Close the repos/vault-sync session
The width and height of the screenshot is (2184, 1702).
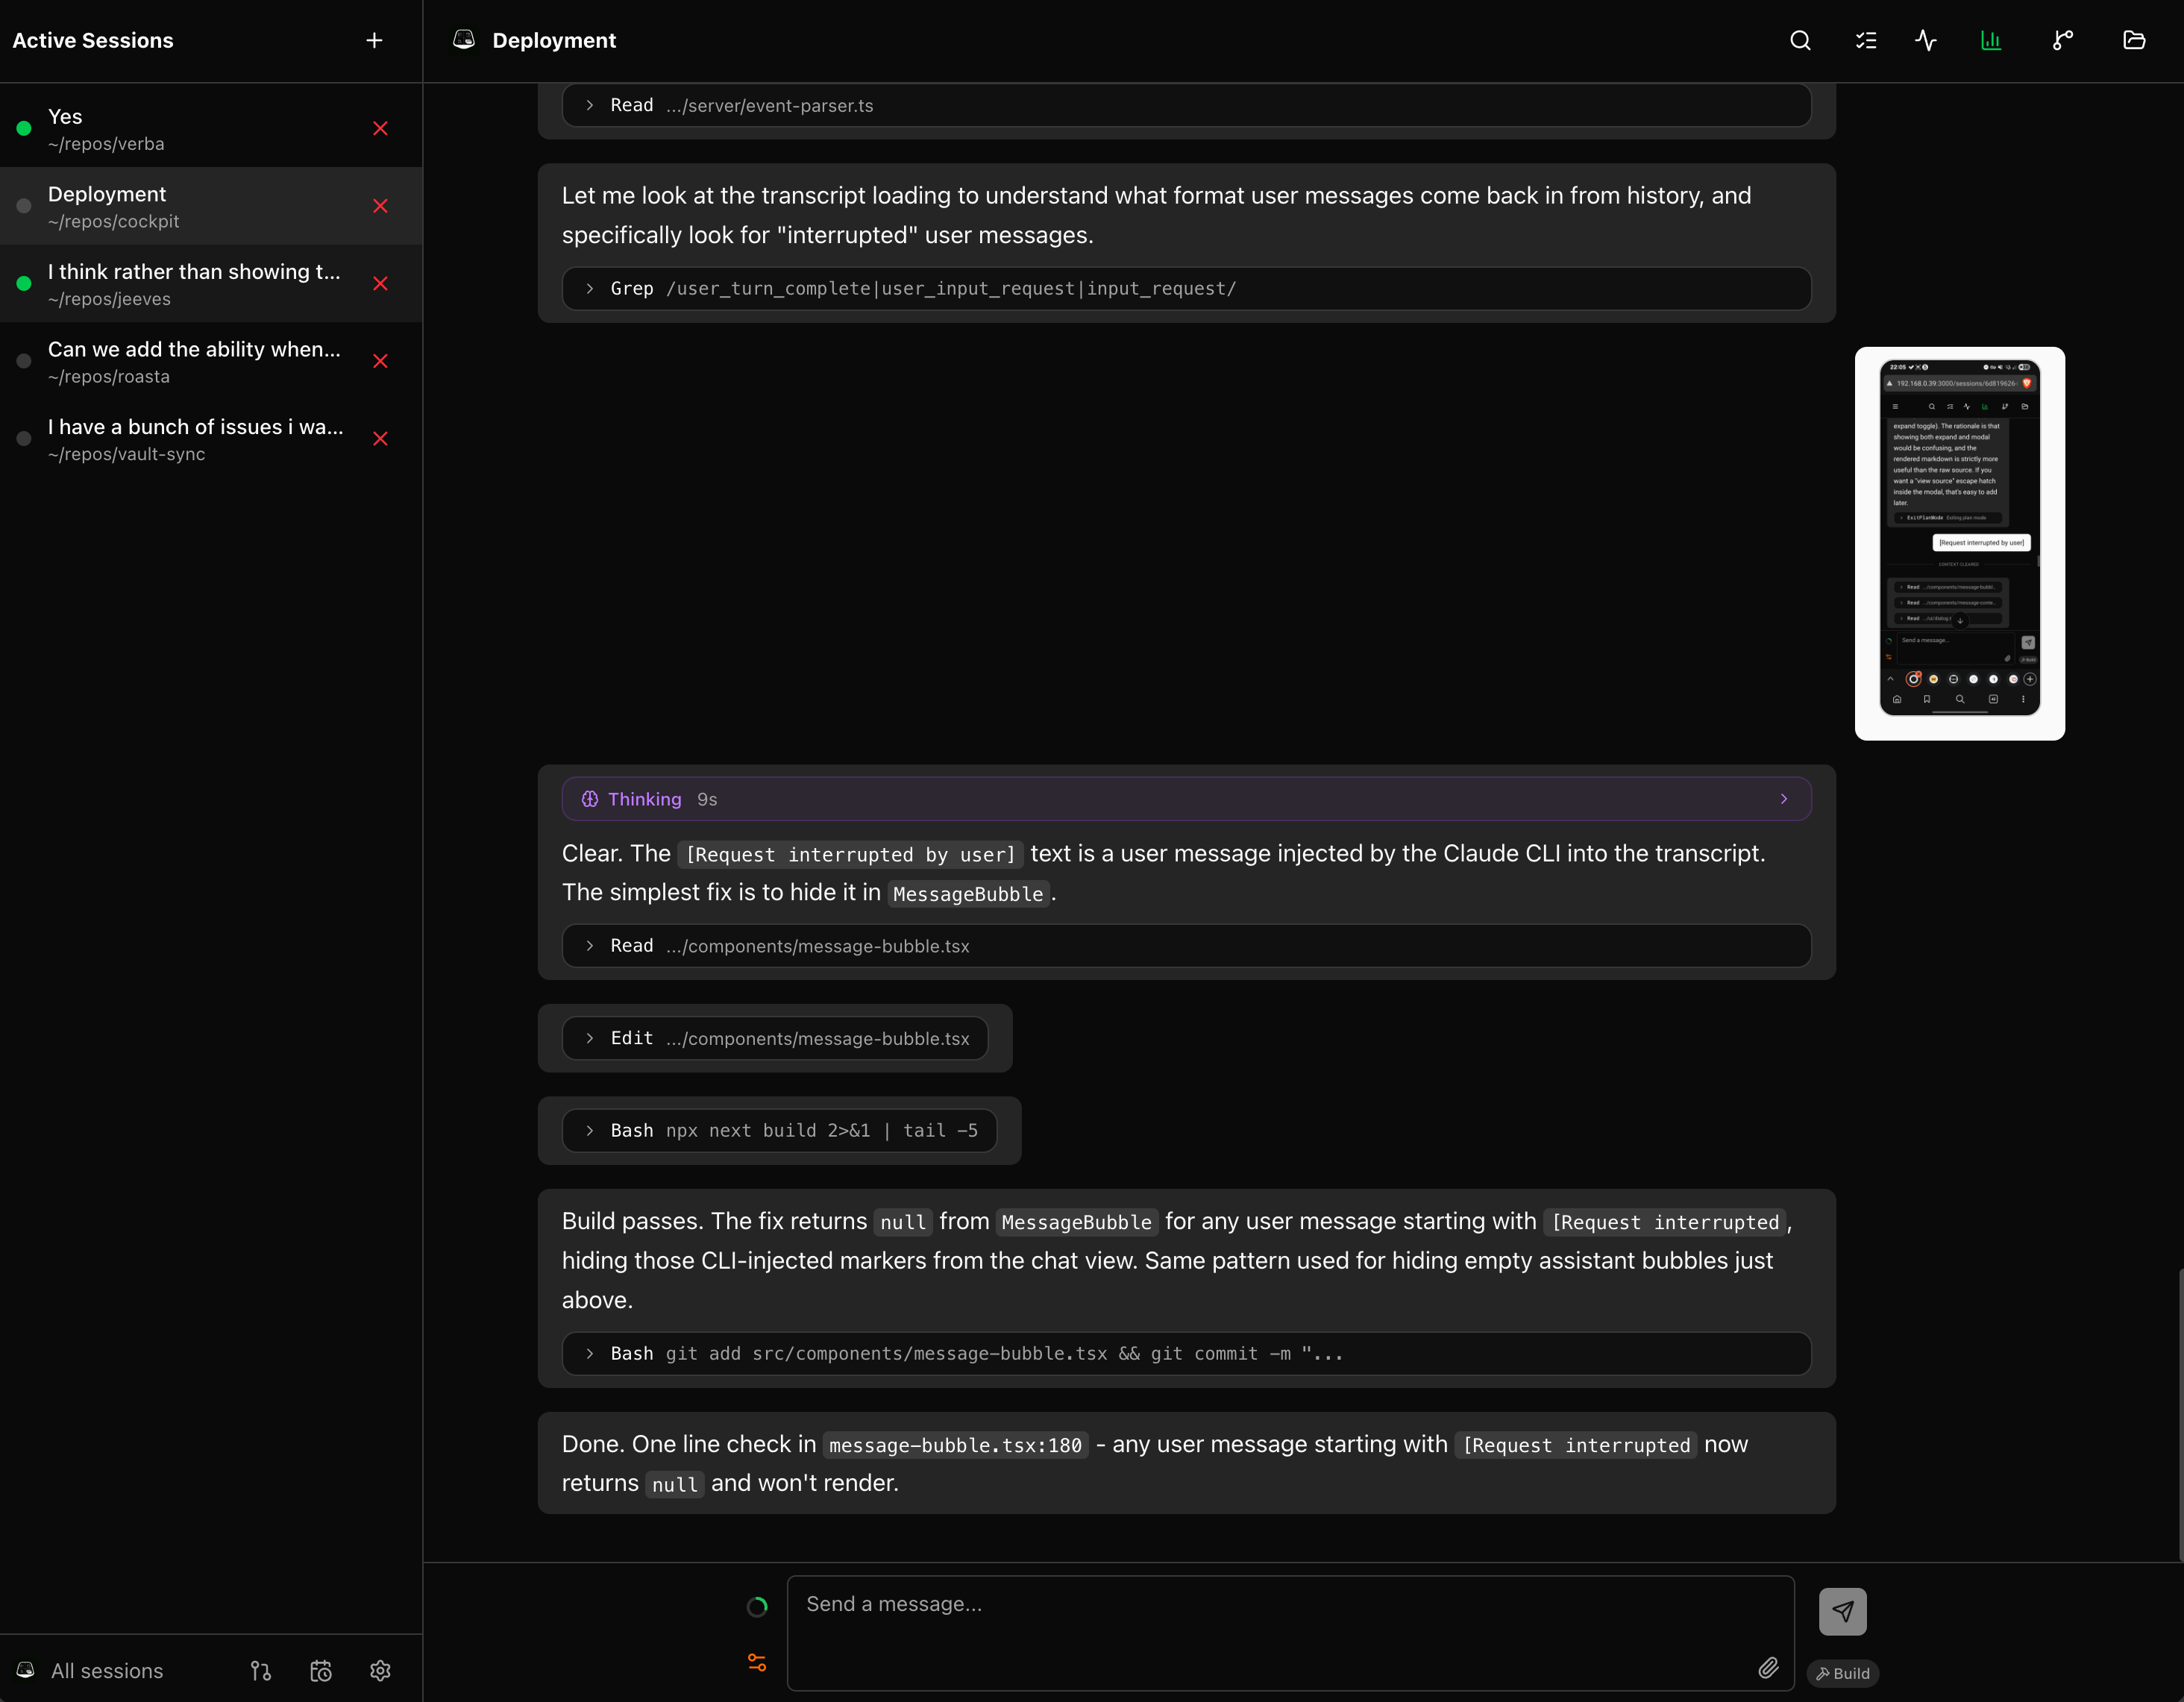point(380,439)
